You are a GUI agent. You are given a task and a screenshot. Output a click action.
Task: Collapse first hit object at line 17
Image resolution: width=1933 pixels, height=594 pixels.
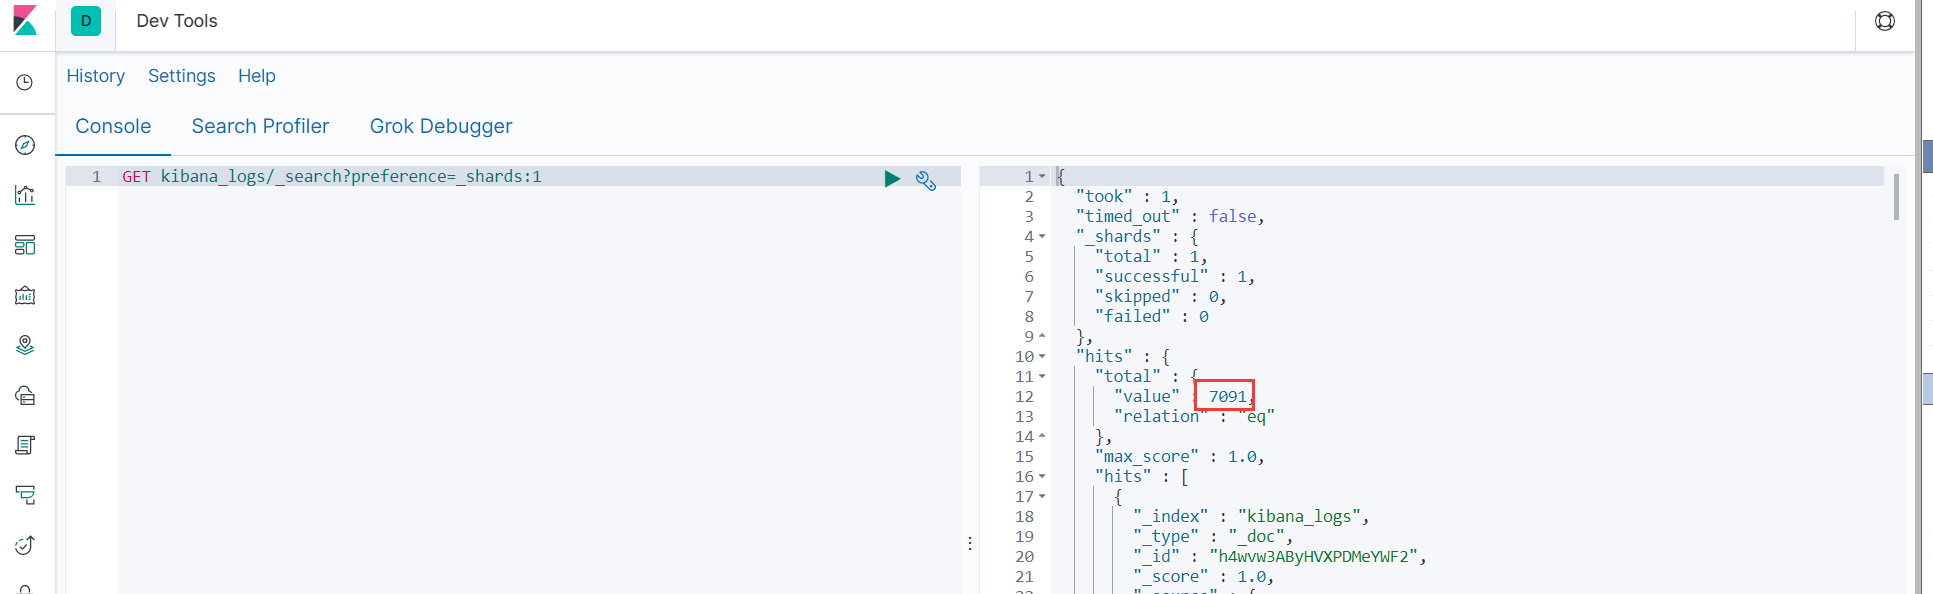[1042, 496]
